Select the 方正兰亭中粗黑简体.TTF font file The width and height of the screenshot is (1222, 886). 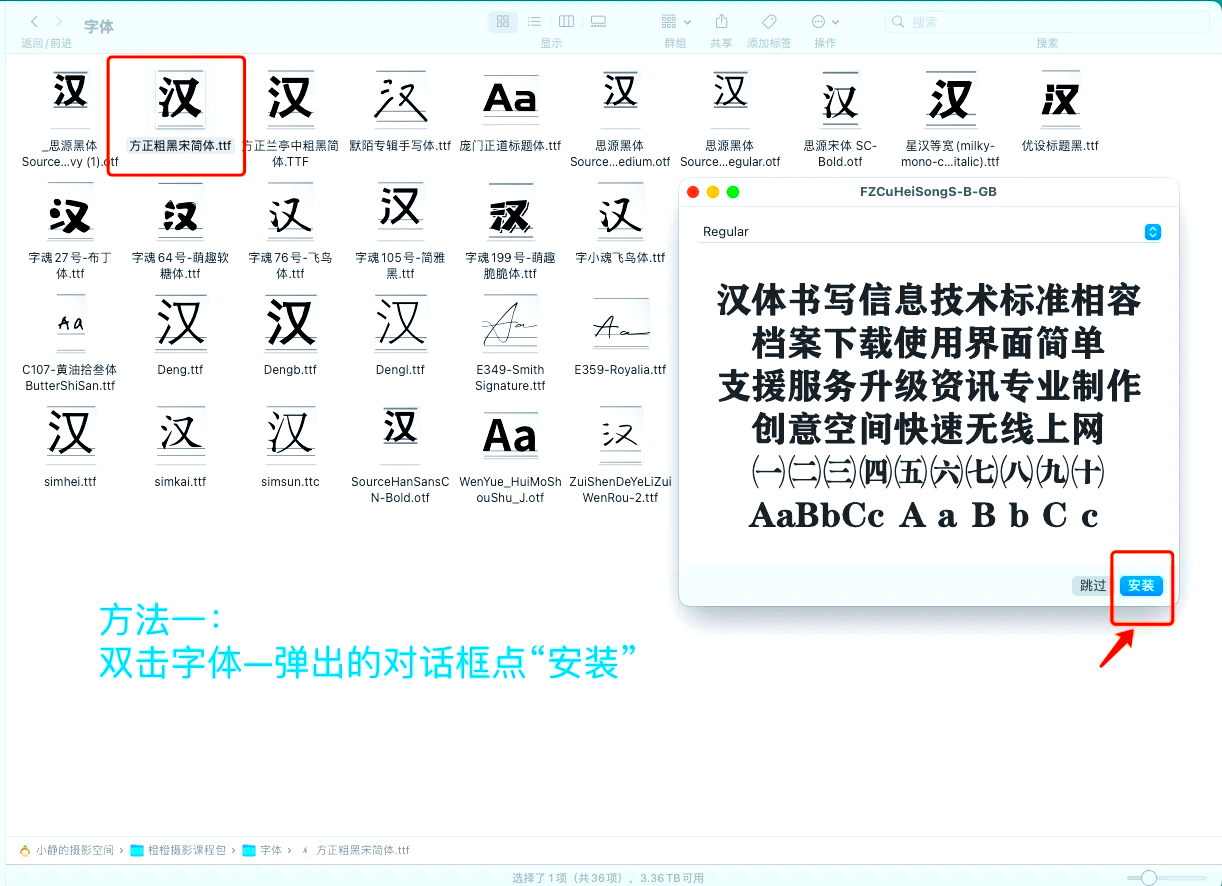coord(290,120)
